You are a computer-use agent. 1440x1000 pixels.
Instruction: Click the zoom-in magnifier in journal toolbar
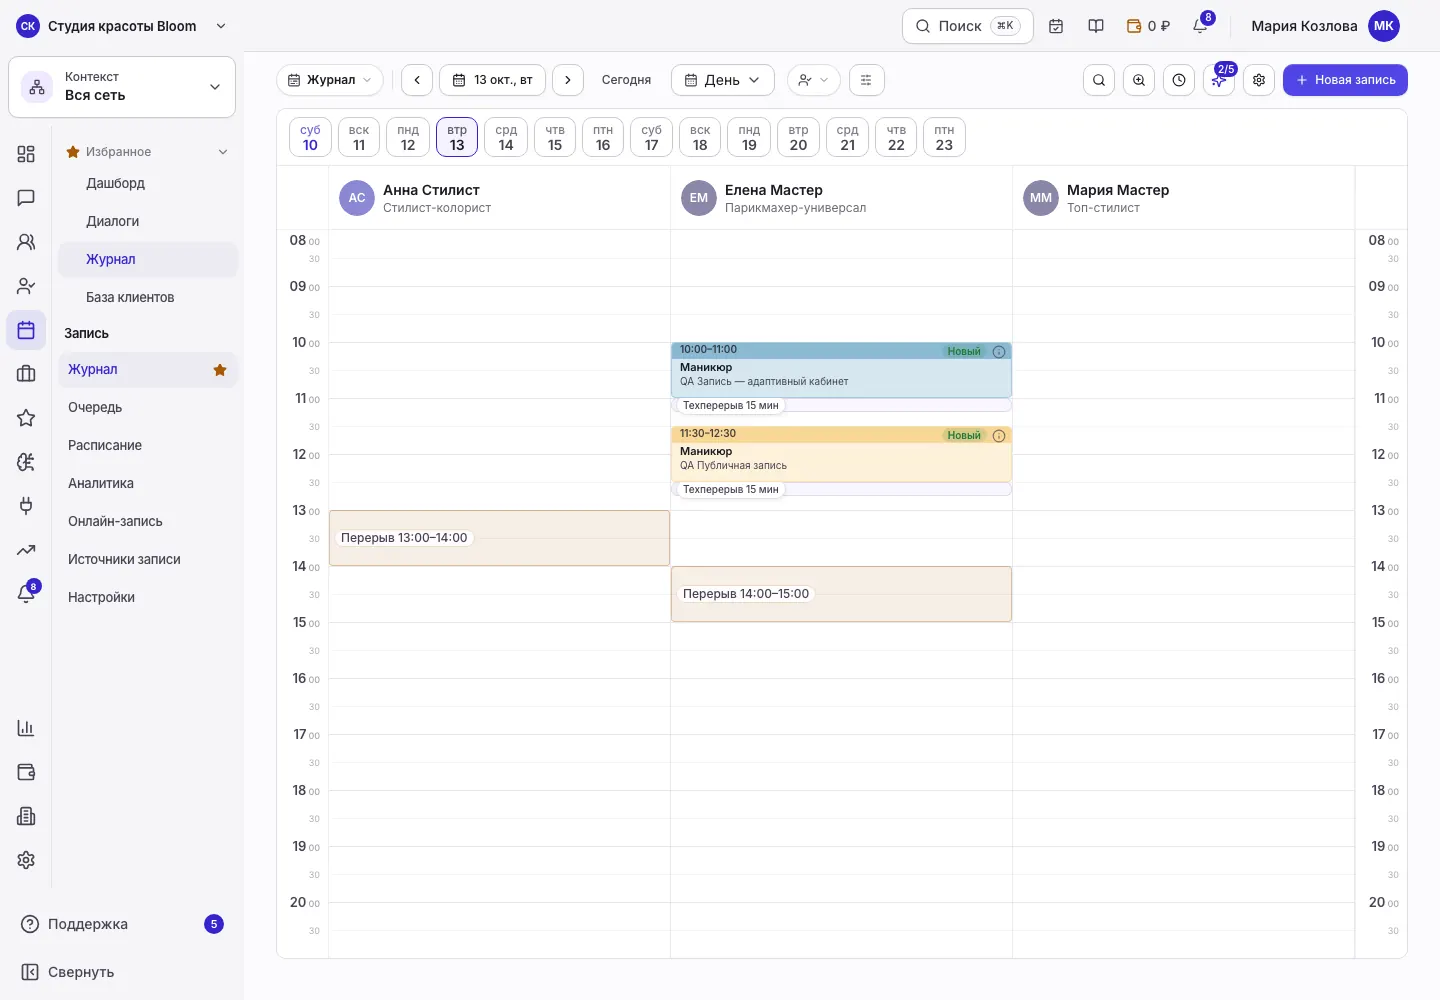(1139, 80)
